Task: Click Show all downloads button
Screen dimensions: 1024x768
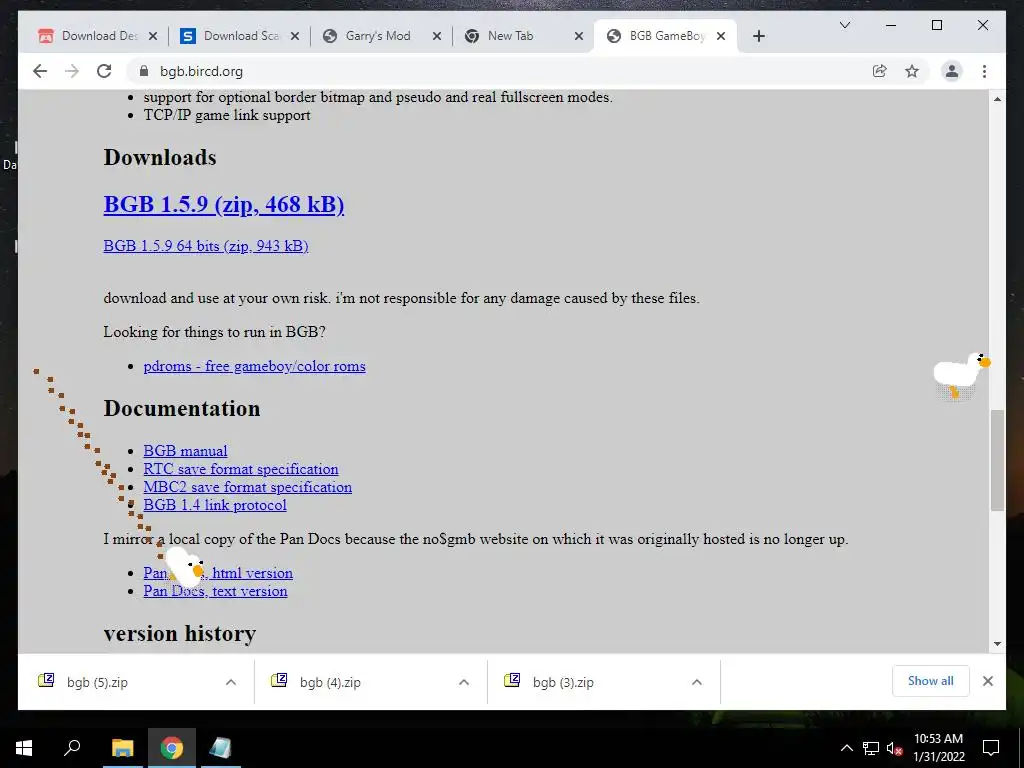Action: pos(931,681)
